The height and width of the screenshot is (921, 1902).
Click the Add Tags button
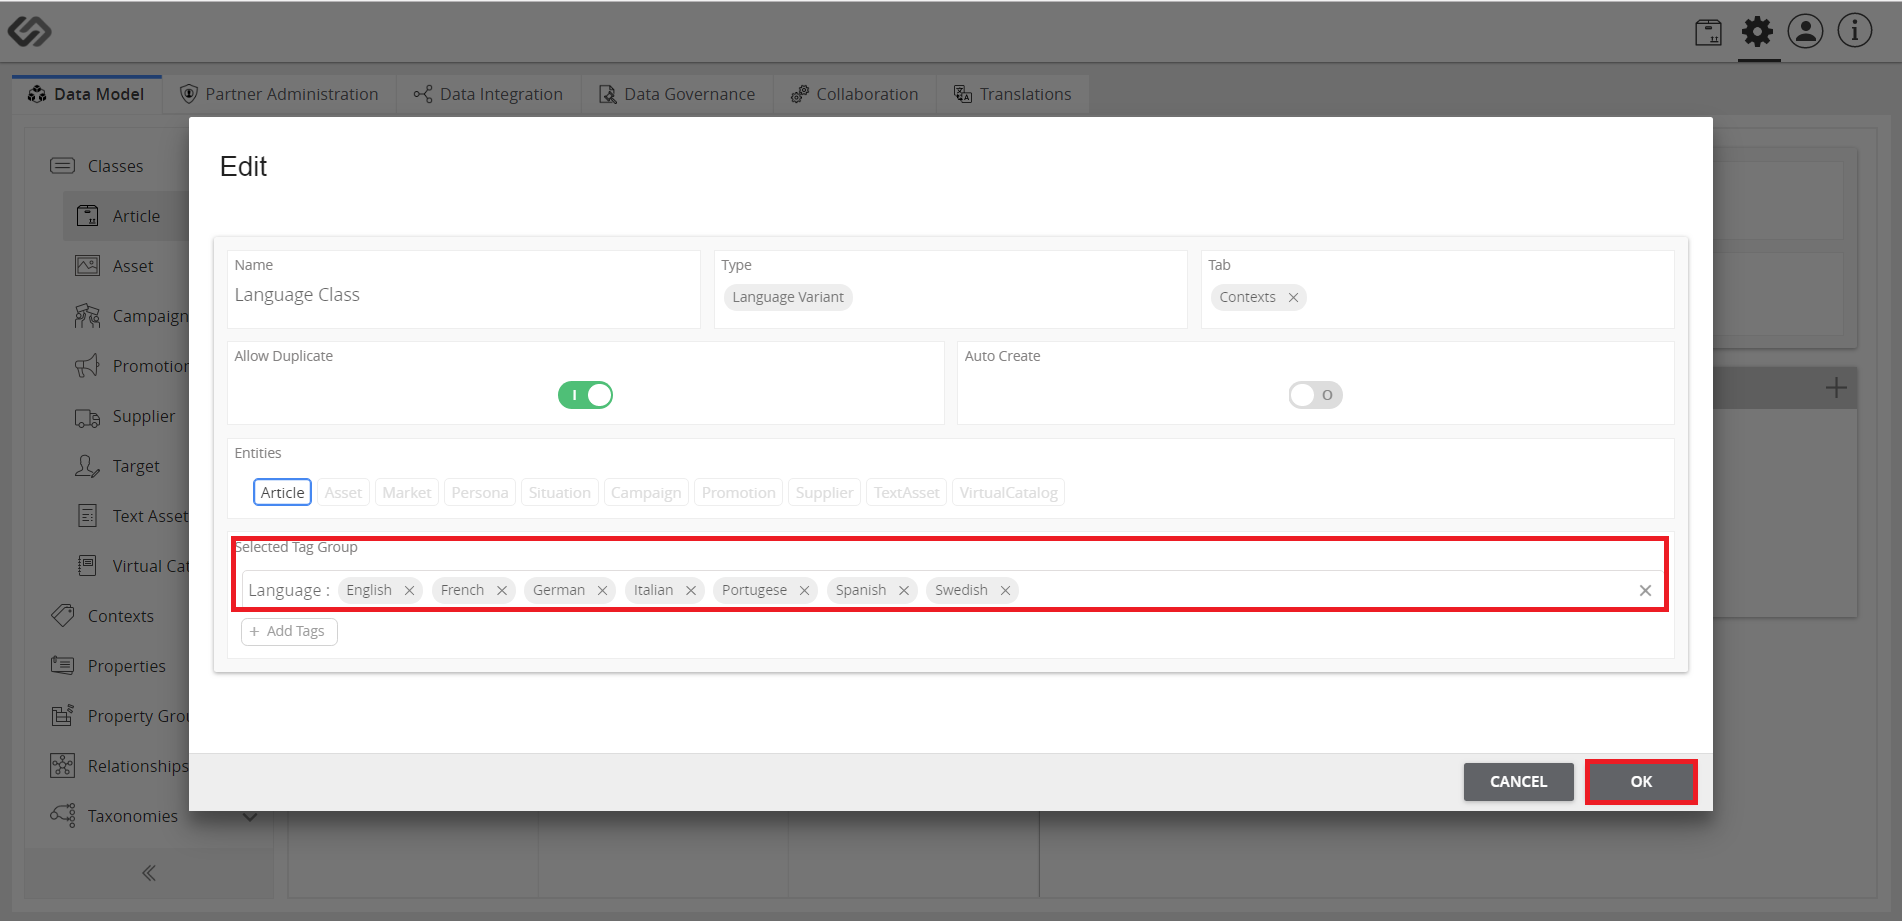tap(289, 631)
